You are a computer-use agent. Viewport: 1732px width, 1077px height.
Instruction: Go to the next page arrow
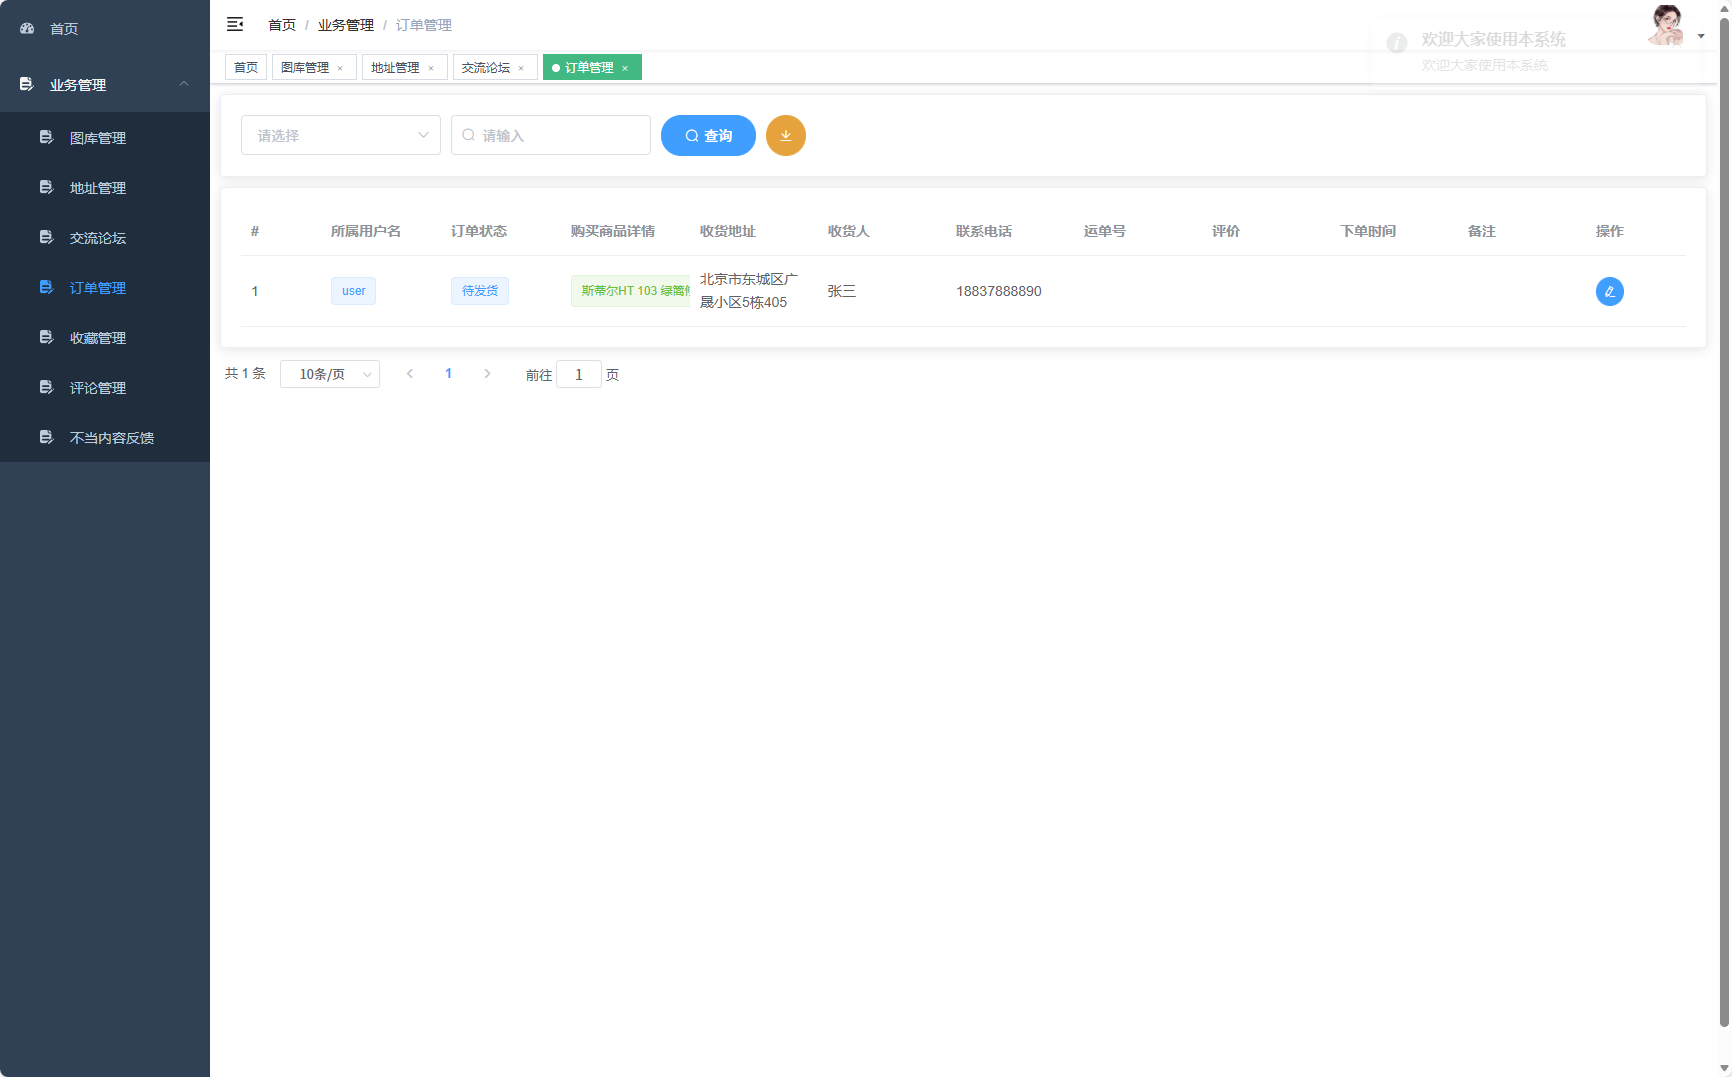pyautogui.click(x=487, y=374)
